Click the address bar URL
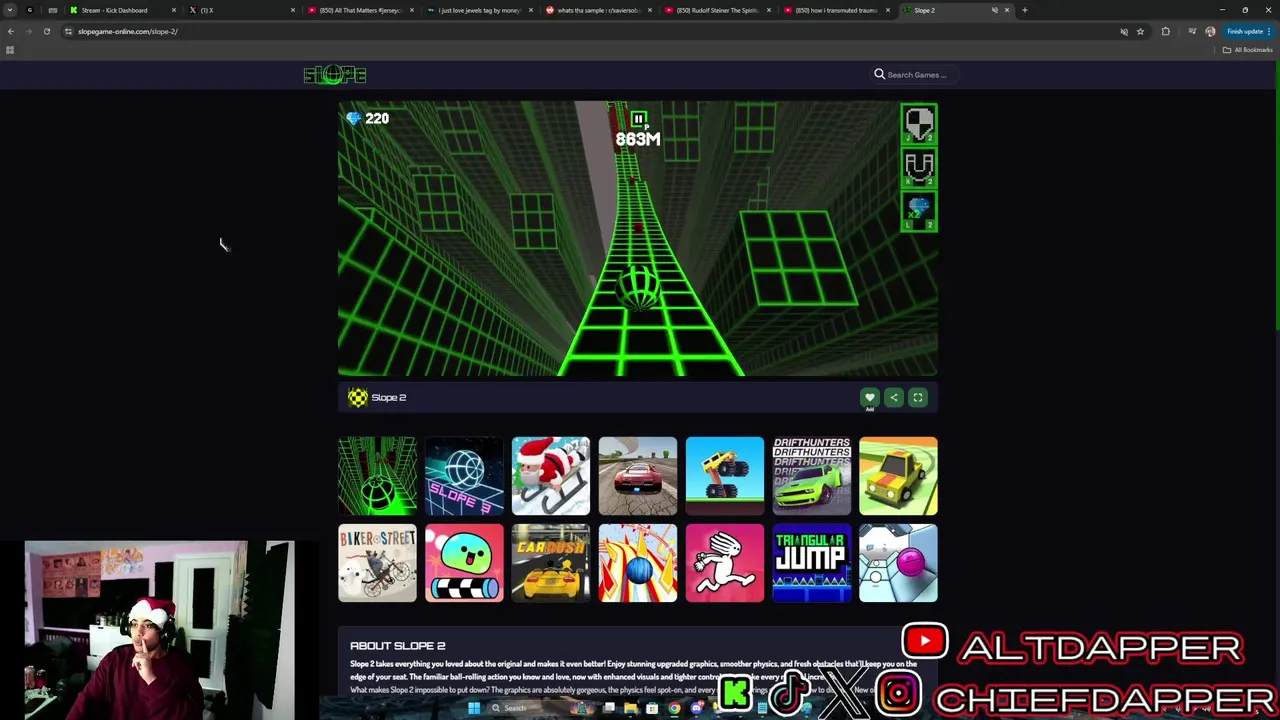The image size is (1280, 720). (127, 31)
